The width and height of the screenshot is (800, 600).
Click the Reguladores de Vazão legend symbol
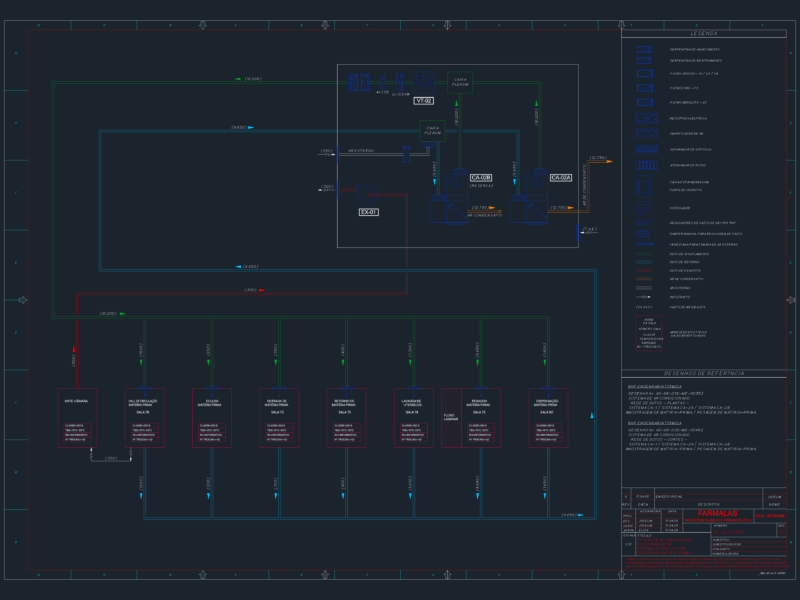(x=642, y=223)
